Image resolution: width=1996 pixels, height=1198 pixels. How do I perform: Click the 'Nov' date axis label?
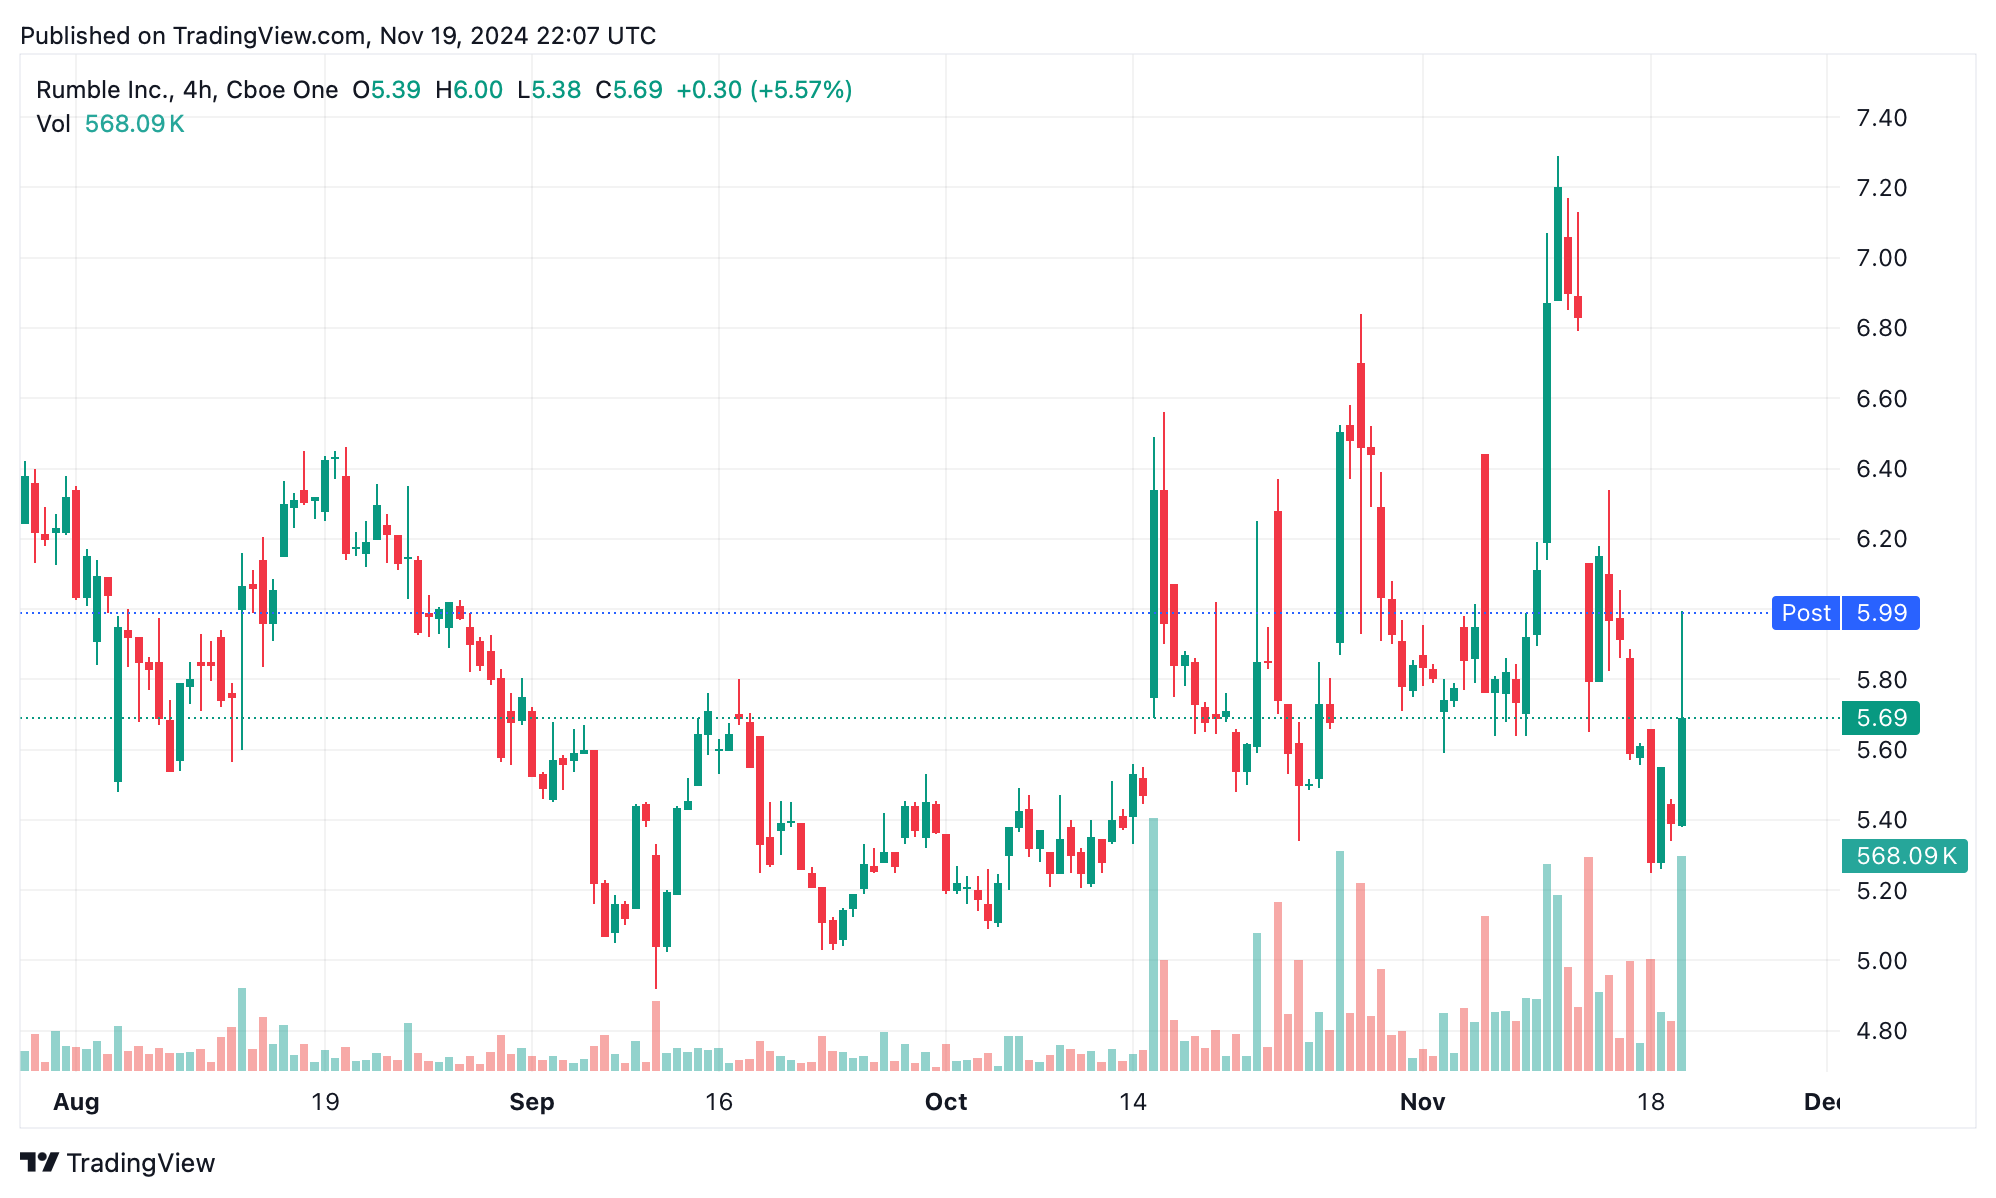tap(1422, 1102)
